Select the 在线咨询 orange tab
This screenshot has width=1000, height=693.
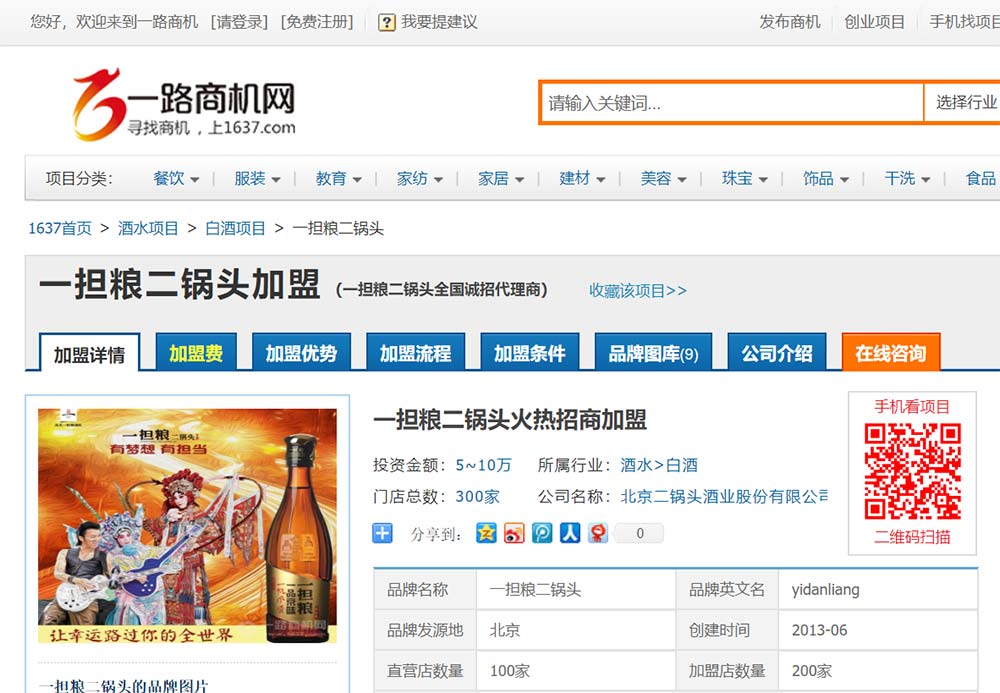(x=890, y=353)
